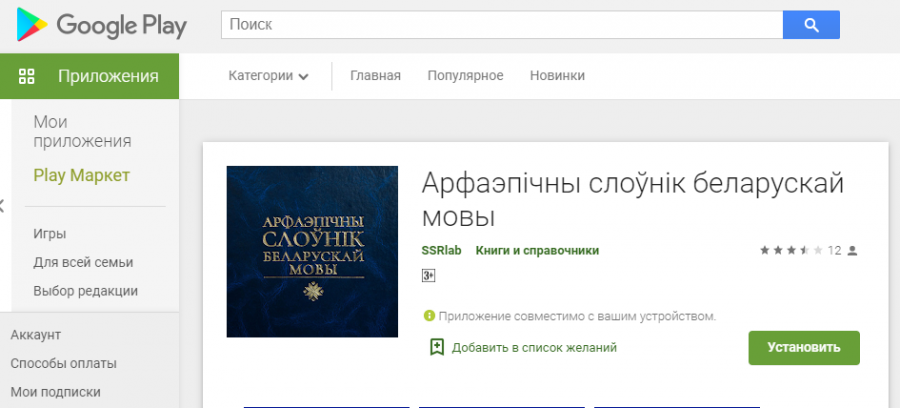Image resolution: width=900 pixels, height=408 pixels.
Task: Collapse the sidebar with the left arrow
Action: pos(2,205)
